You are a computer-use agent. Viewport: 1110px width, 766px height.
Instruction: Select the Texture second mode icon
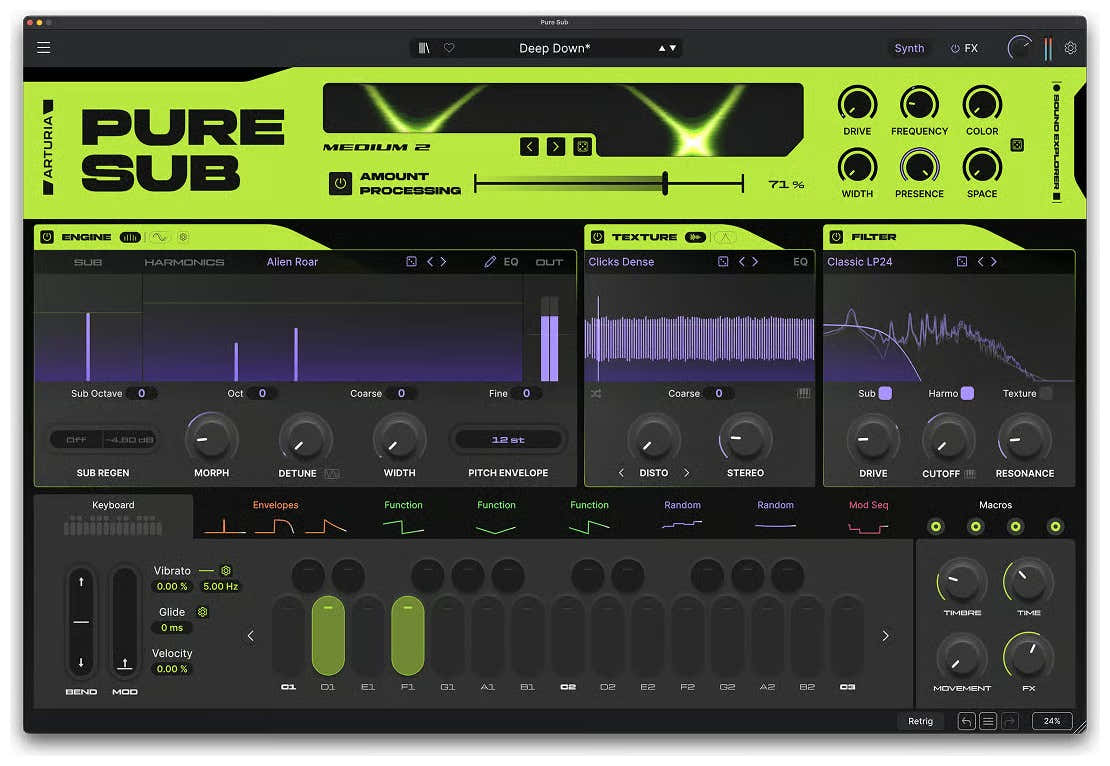pyautogui.click(x=725, y=237)
